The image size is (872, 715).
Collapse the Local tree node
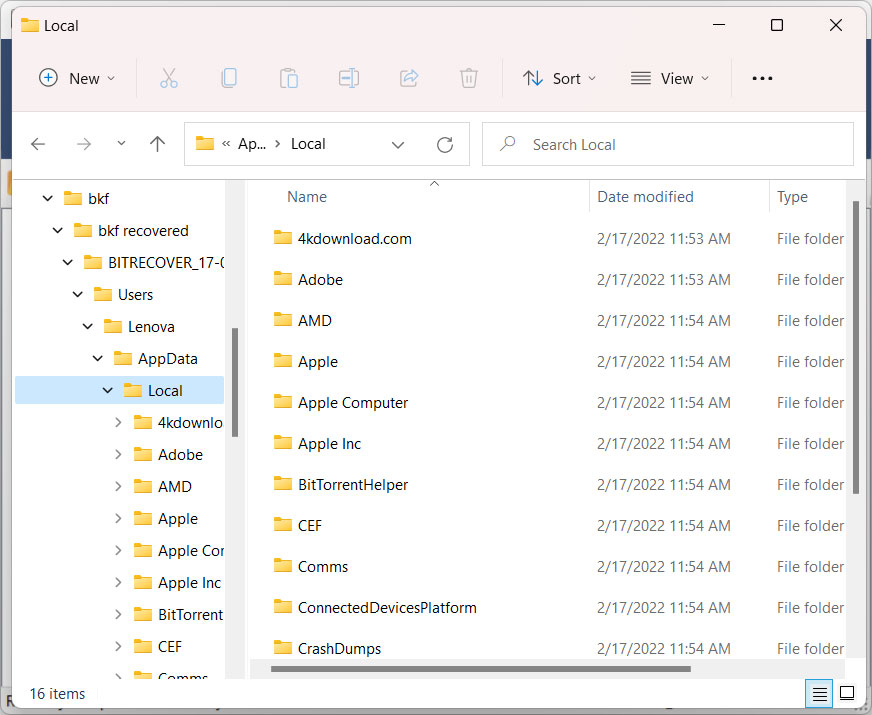(108, 390)
